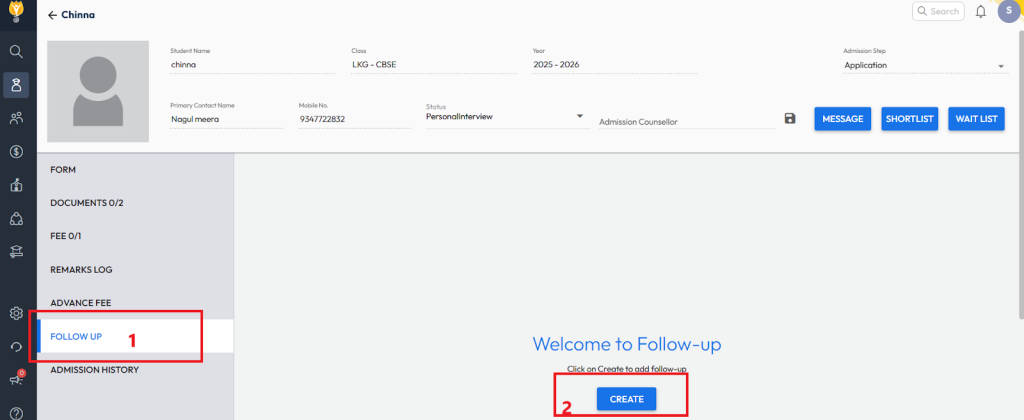Click the notification bell icon

pos(980,12)
